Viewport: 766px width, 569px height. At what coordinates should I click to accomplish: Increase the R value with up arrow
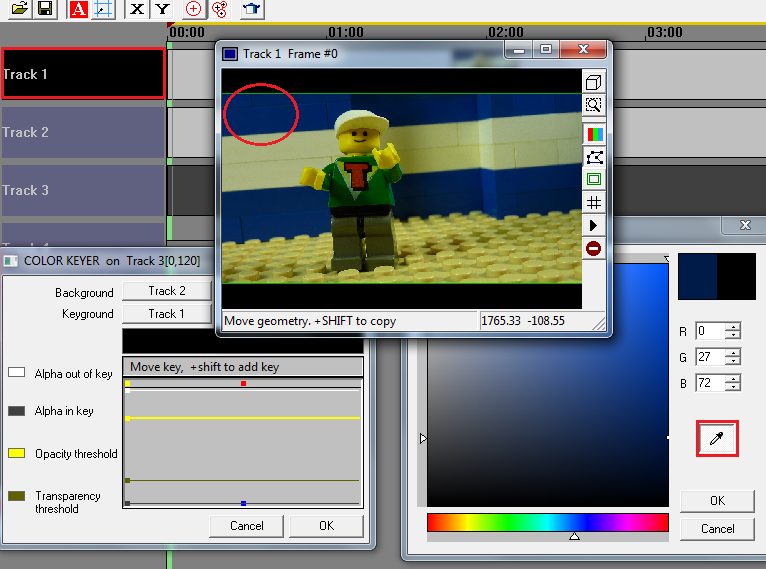click(x=733, y=327)
